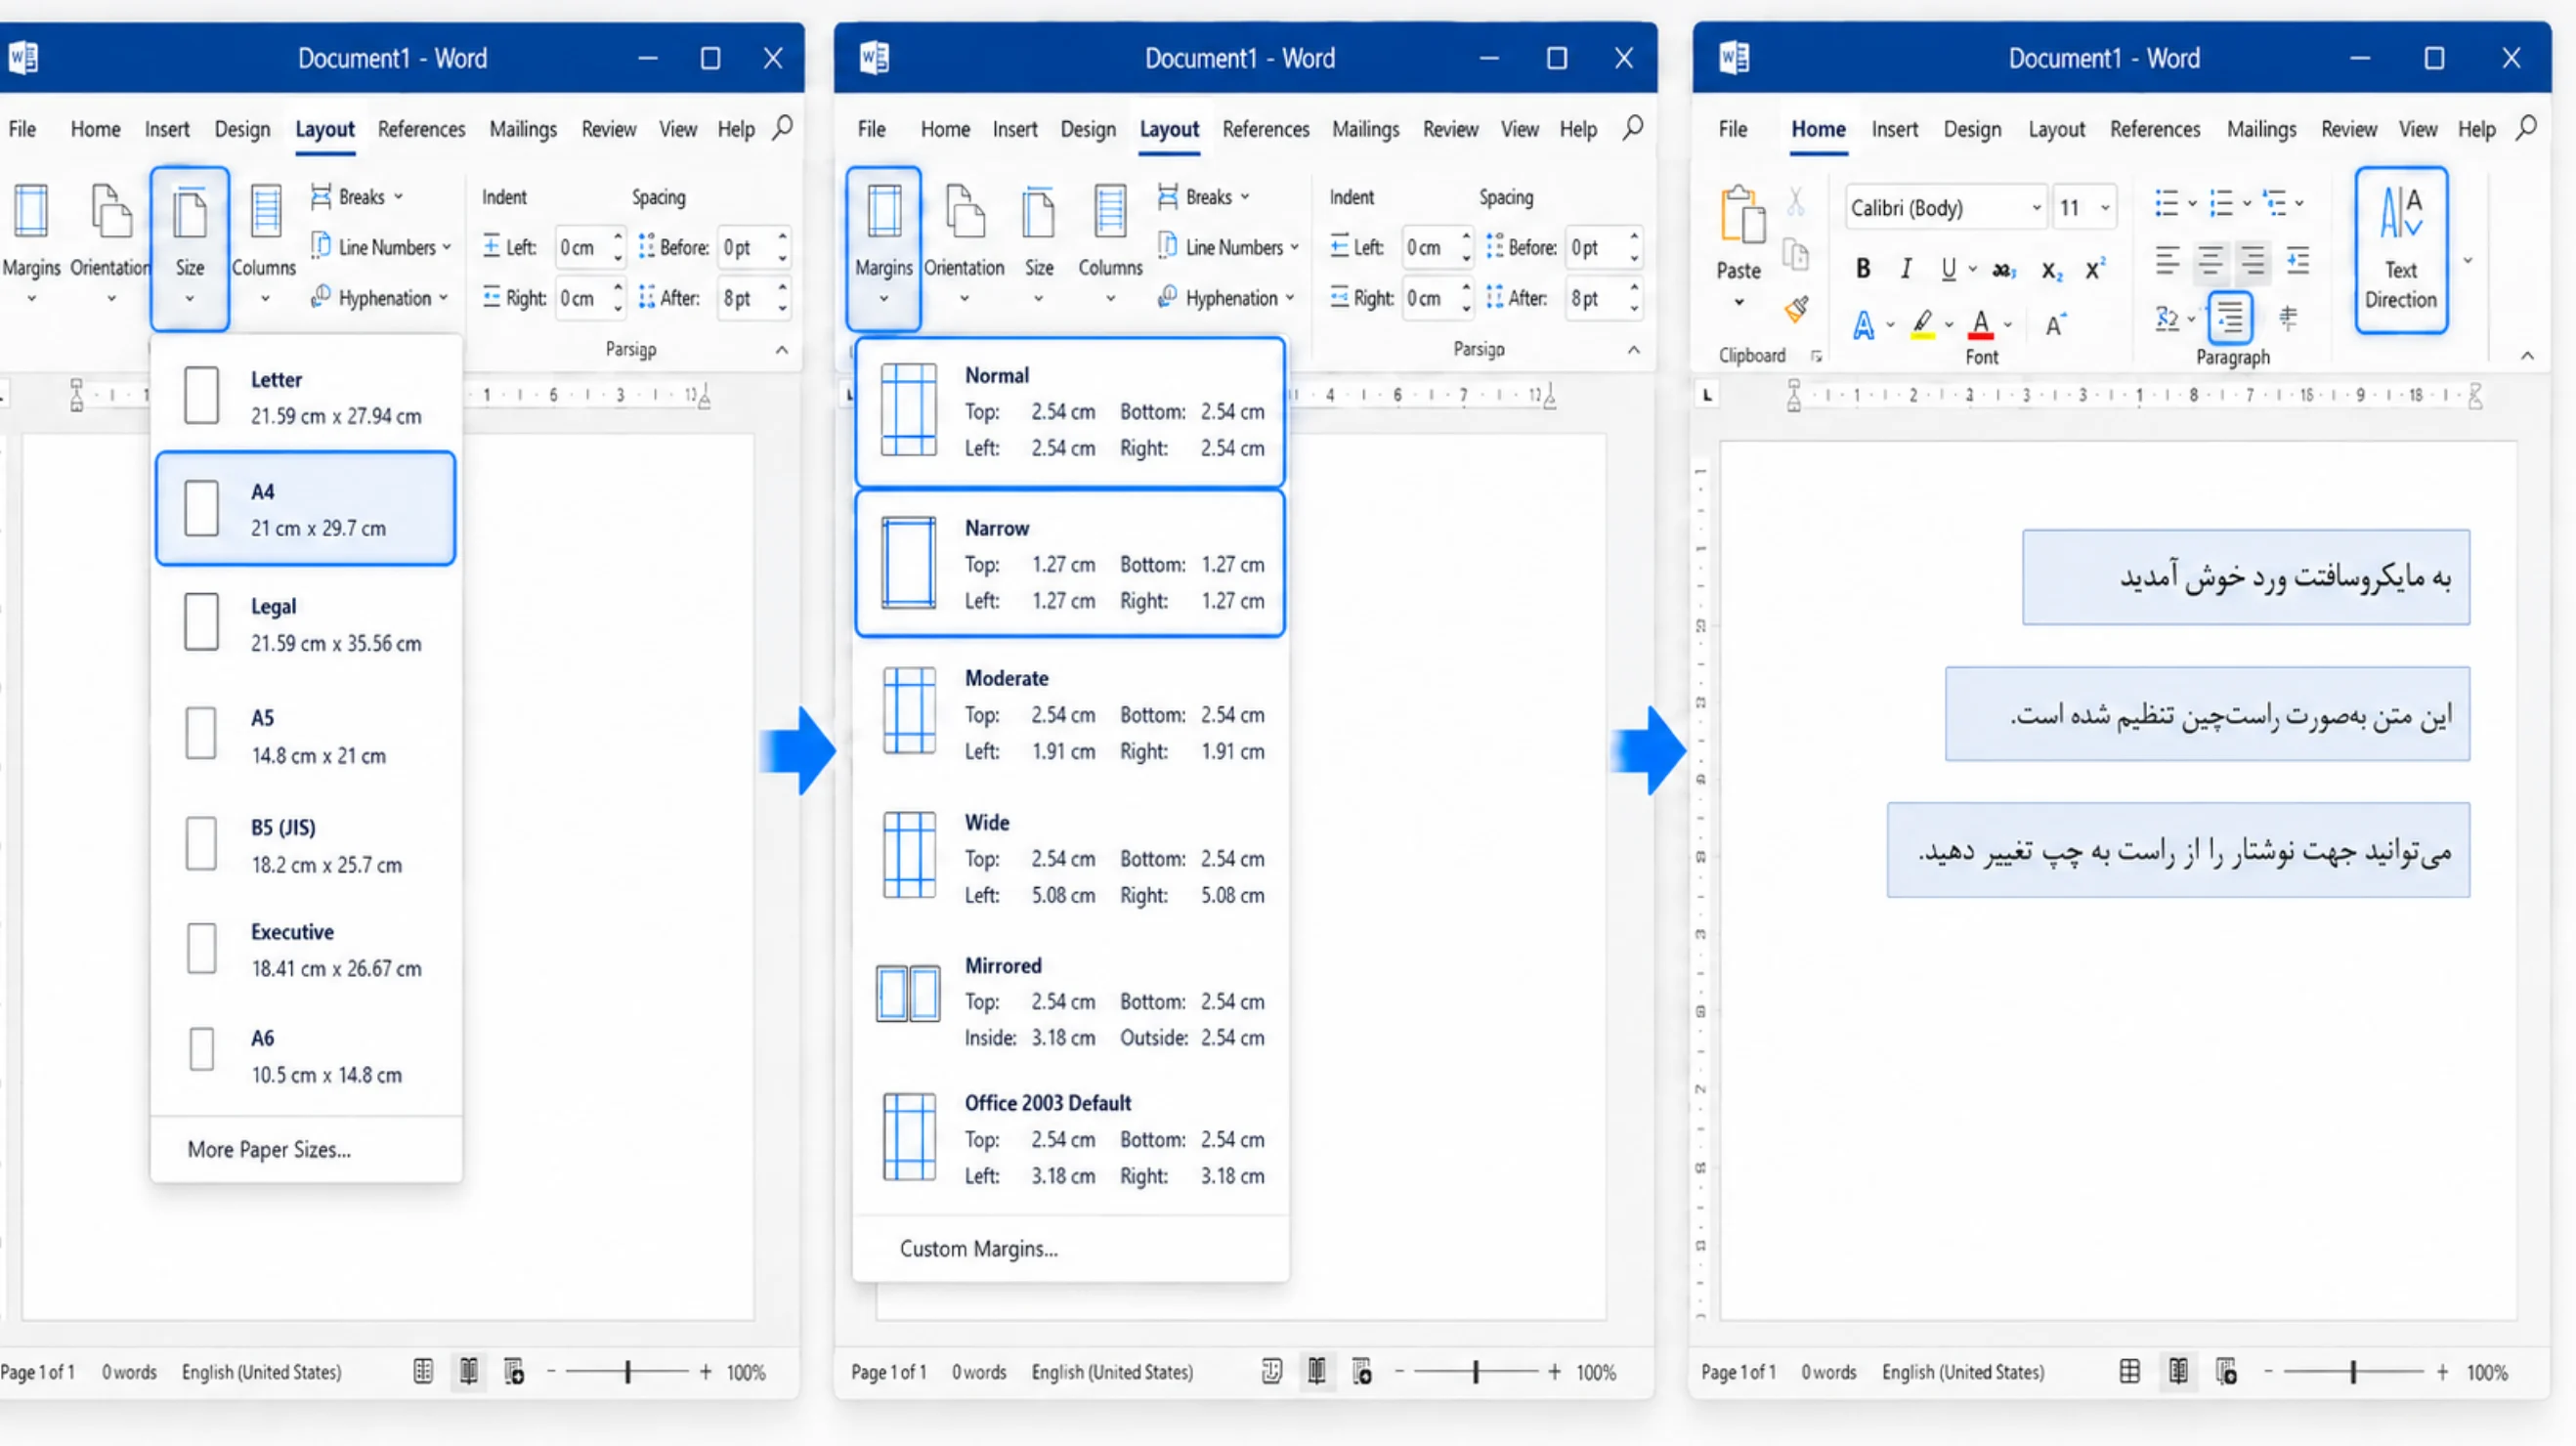Click the Web Layout view icon in the Home-tab window

(2226, 1372)
